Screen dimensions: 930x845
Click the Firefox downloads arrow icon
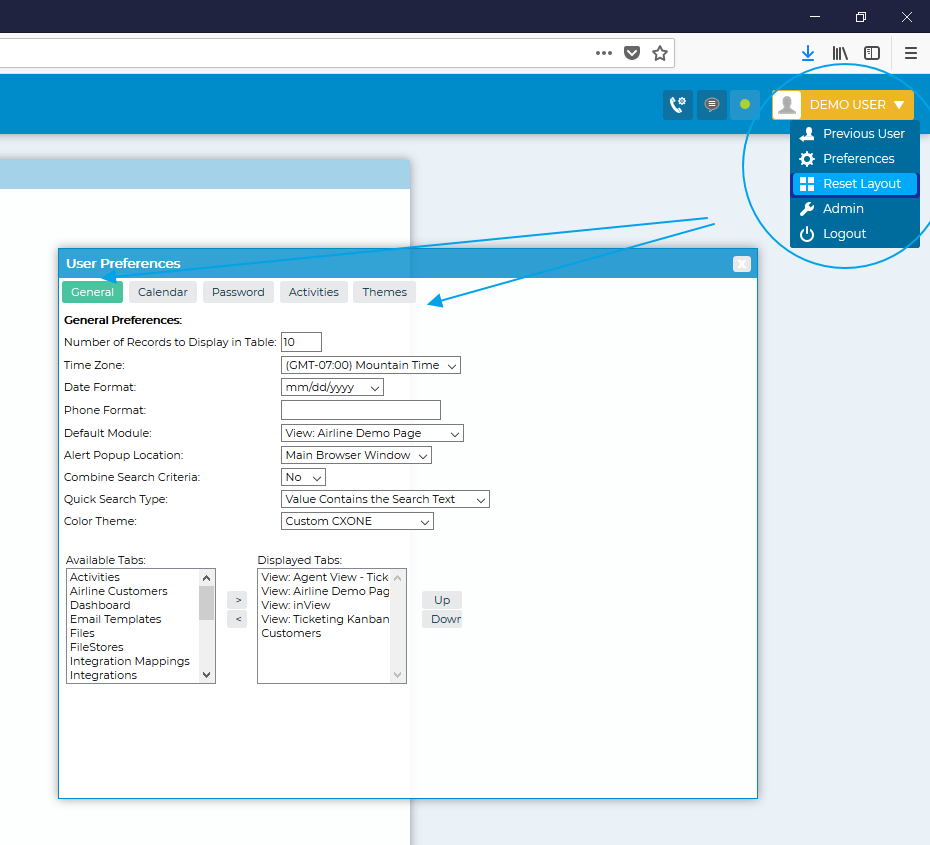[x=808, y=53]
